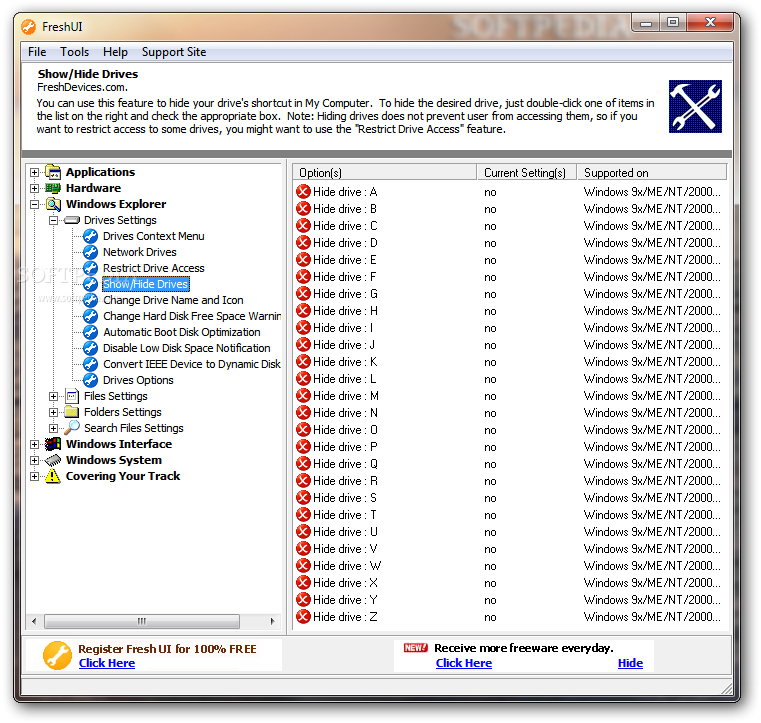Expand the Files Settings branch
The height and width of the screenshot is (723, 761).
coord(53,396)
